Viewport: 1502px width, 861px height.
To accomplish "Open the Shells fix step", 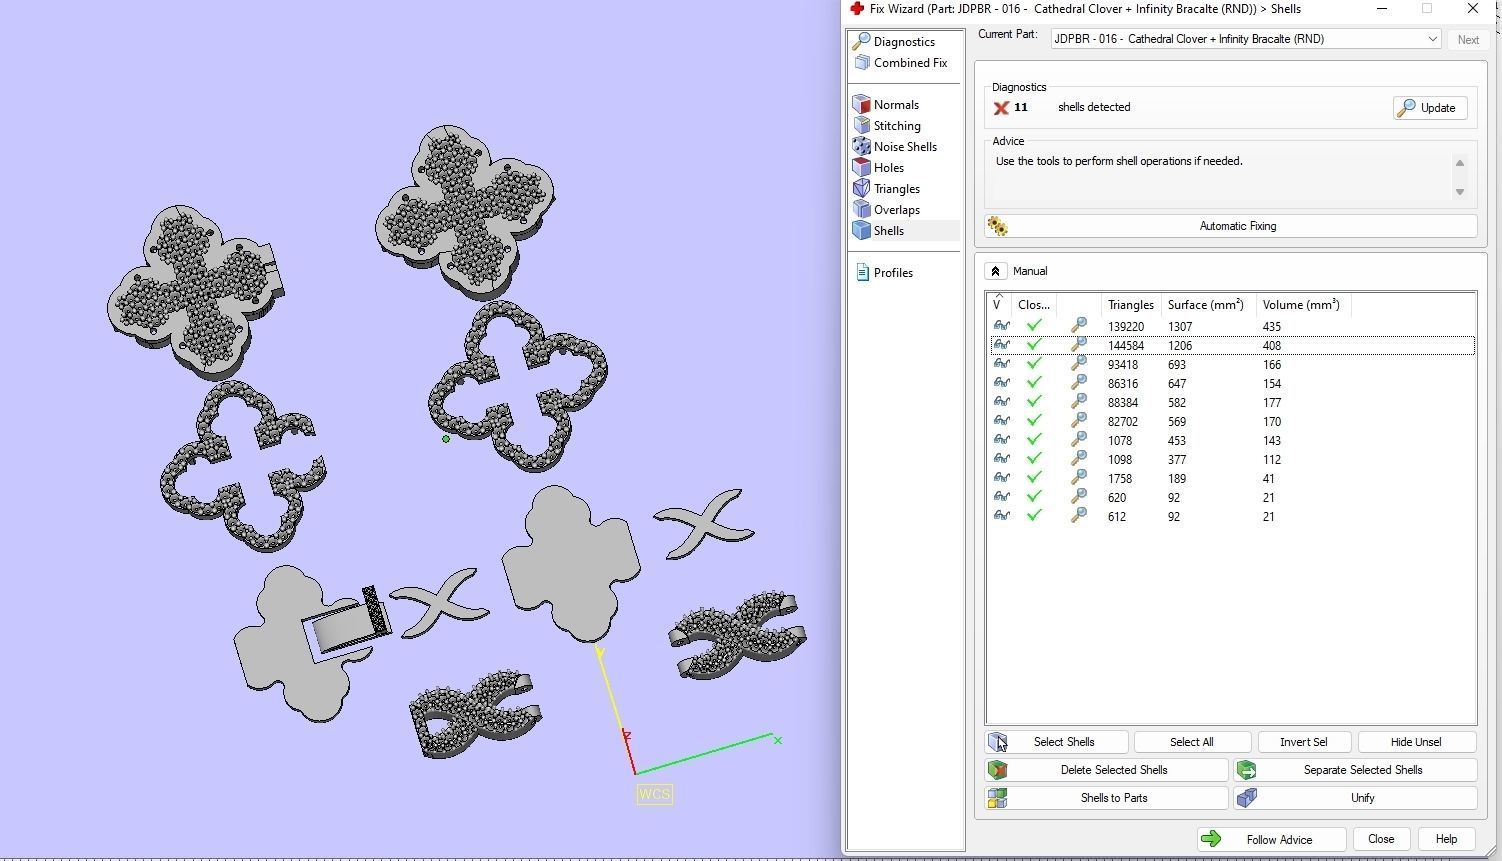I will pos(888,231).
